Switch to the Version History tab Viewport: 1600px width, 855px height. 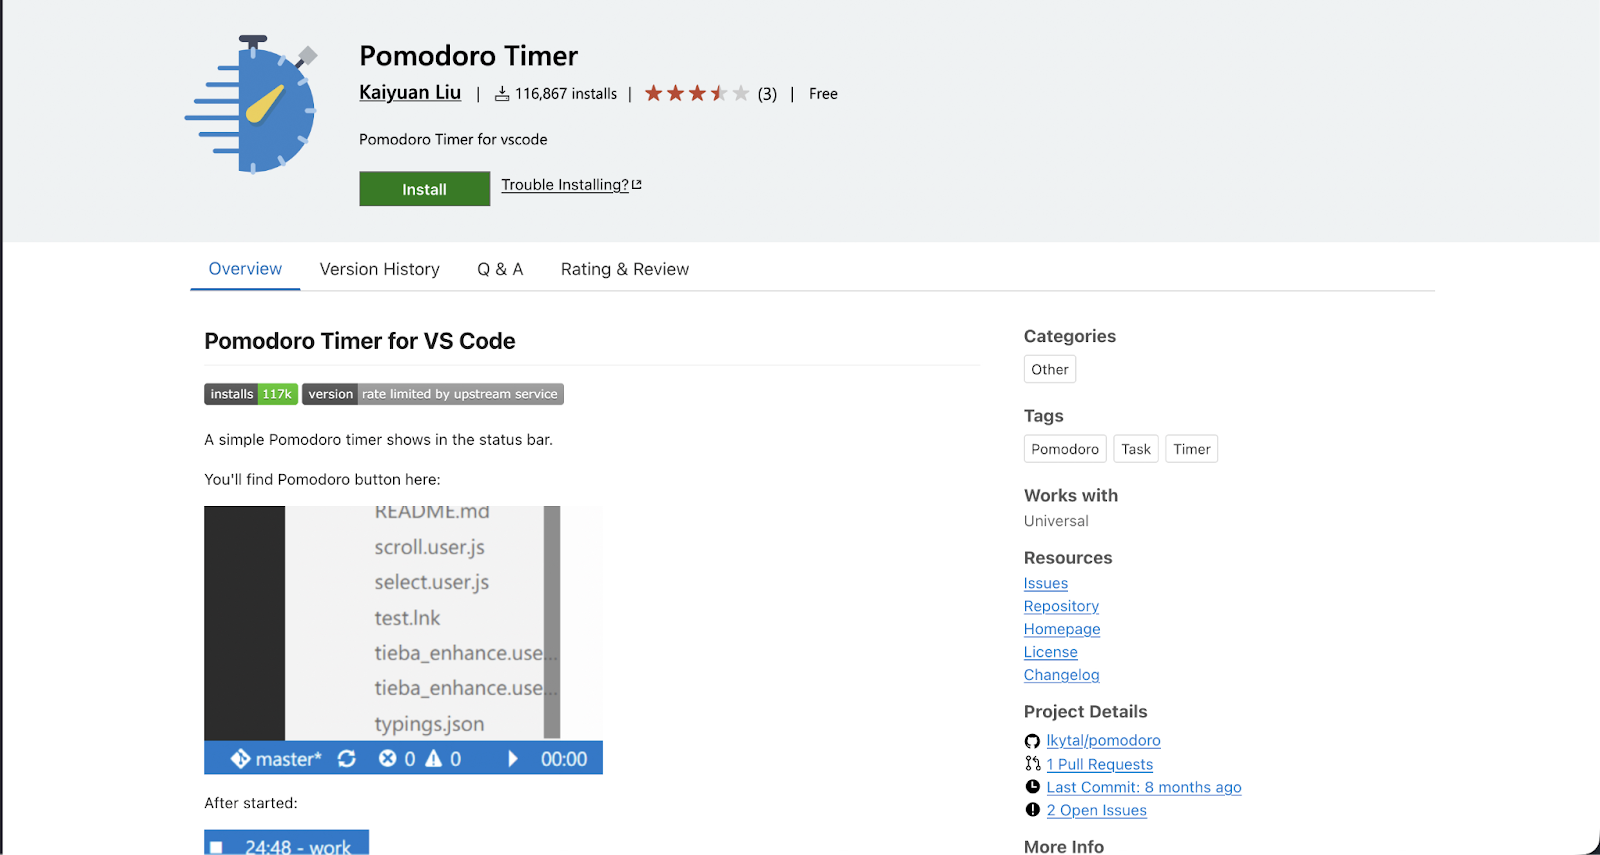point(380,269)
